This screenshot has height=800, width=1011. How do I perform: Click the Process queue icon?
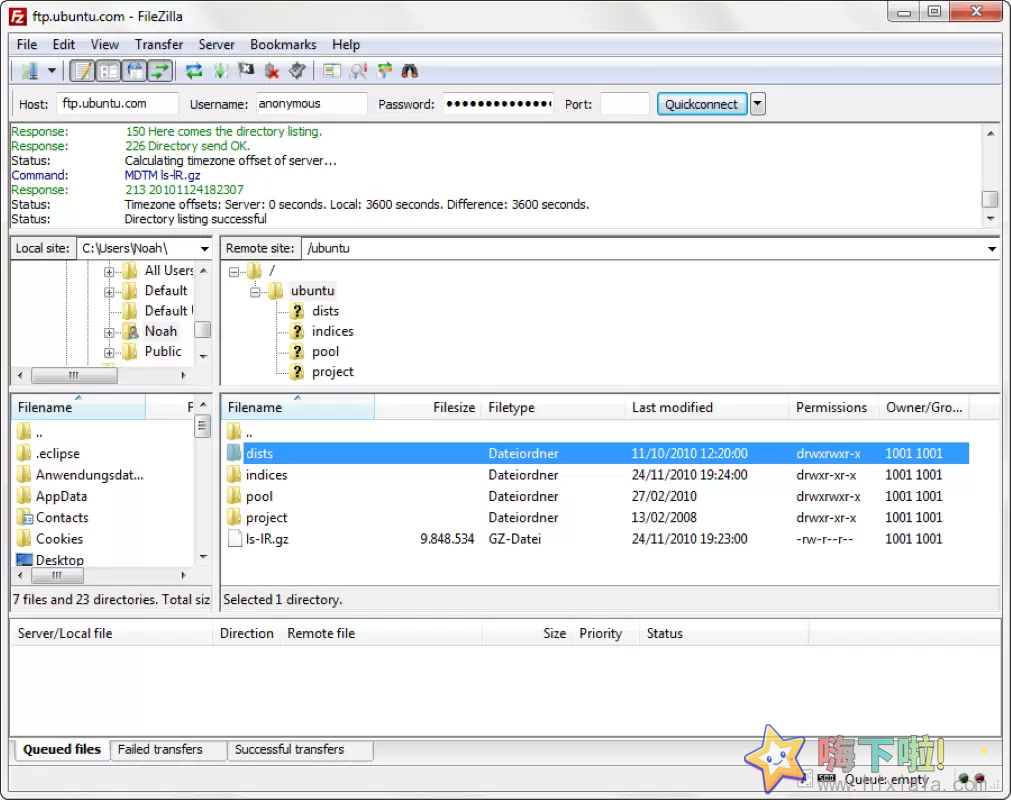221,70
